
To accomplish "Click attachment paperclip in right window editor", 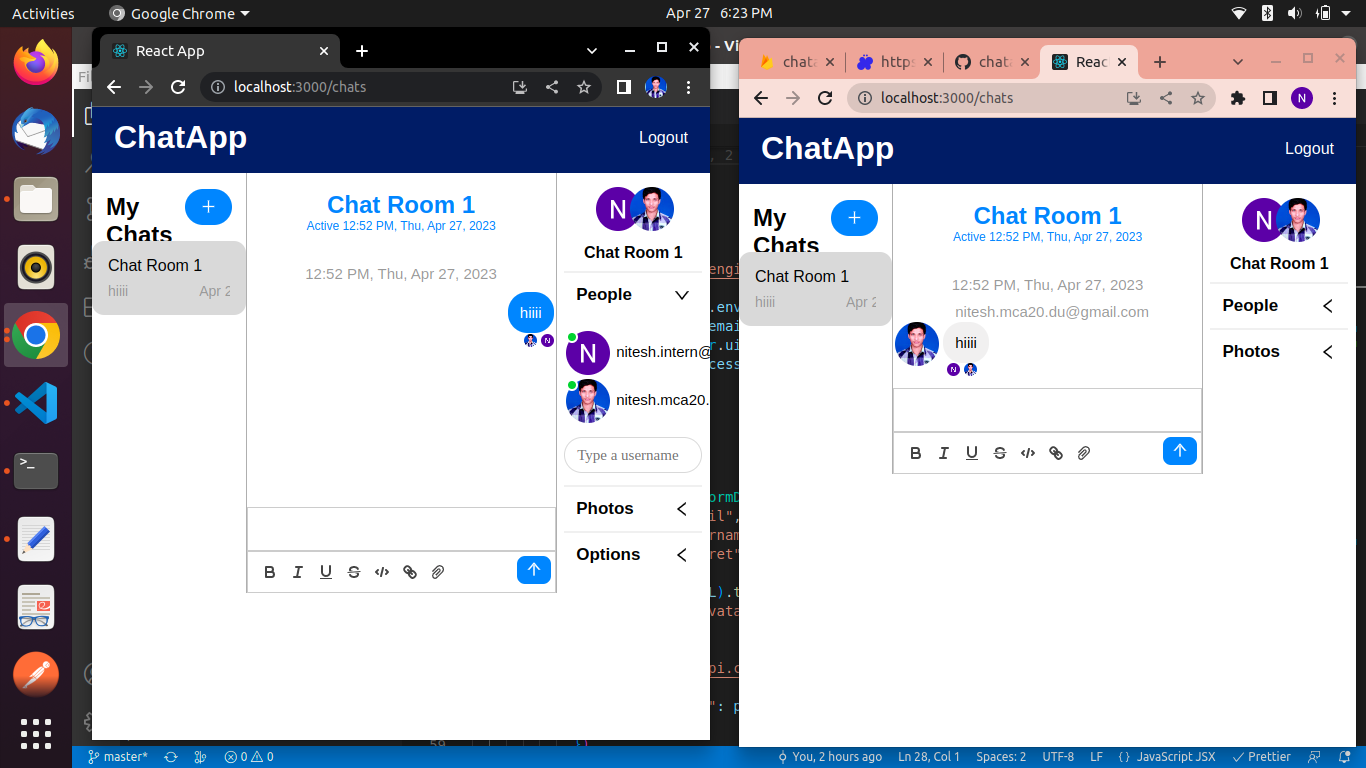I will tap(1083, 453).
